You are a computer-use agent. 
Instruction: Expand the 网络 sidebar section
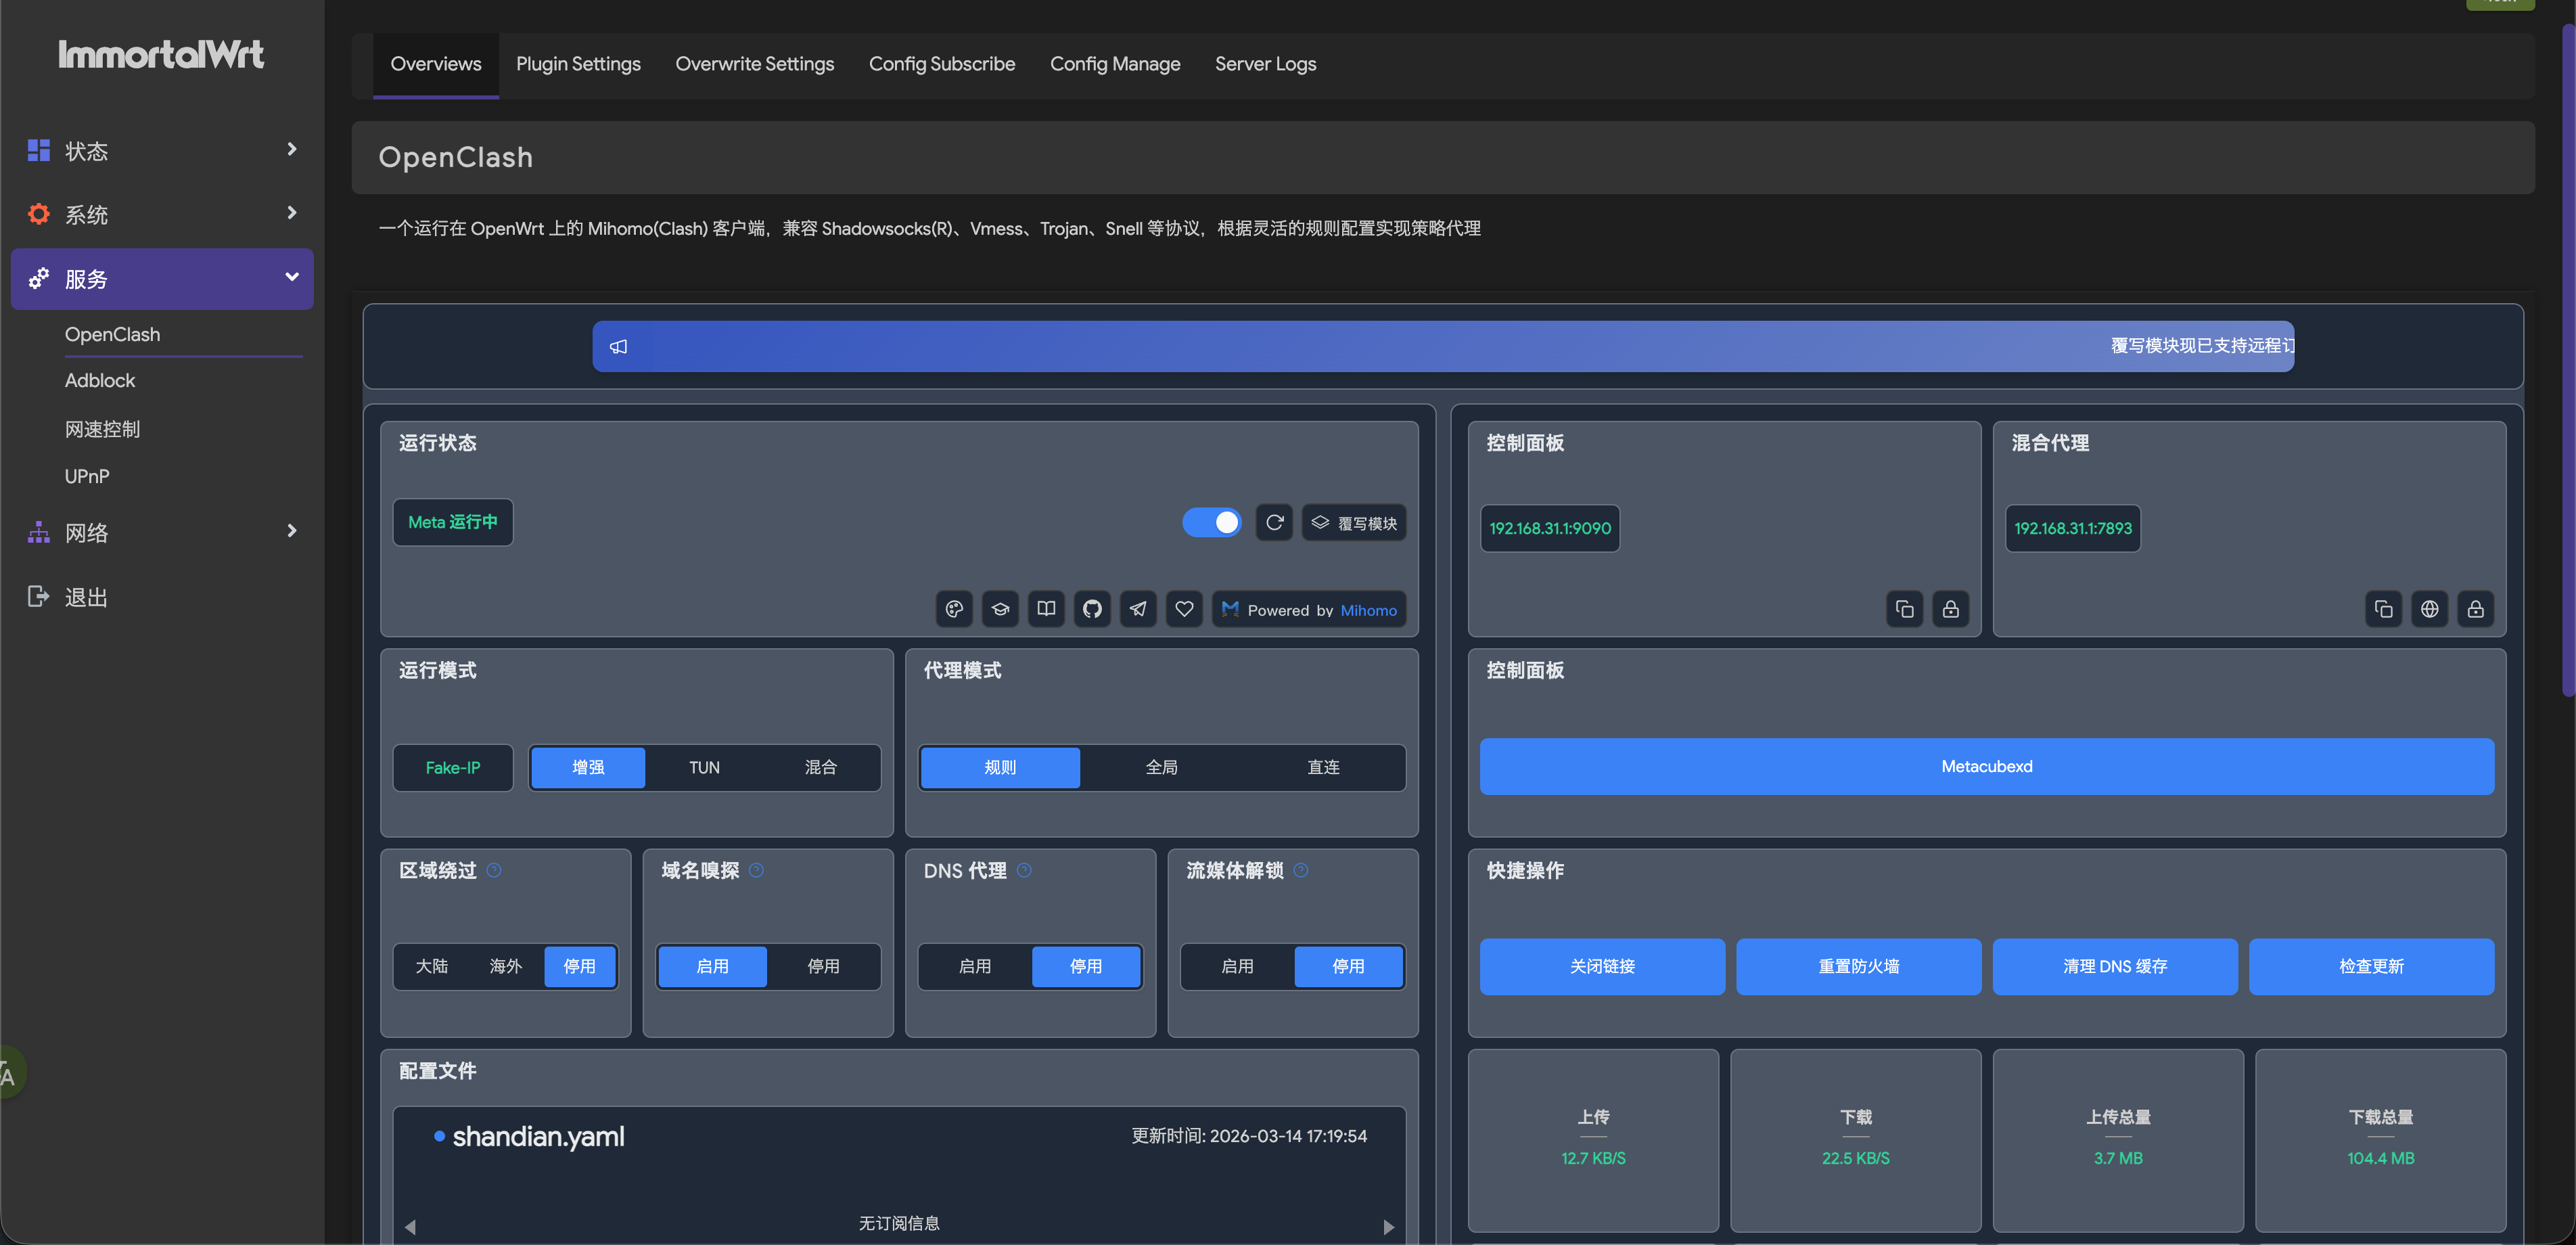click(x=162, y=532)
